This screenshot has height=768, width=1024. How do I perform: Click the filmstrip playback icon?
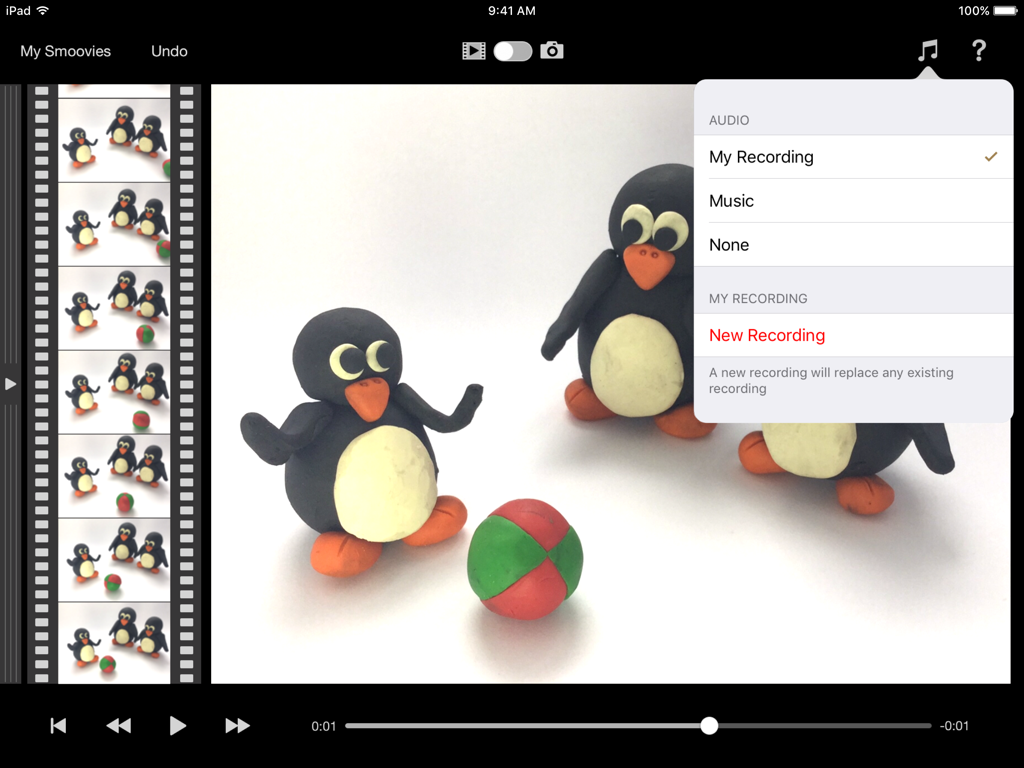(474, 51)
